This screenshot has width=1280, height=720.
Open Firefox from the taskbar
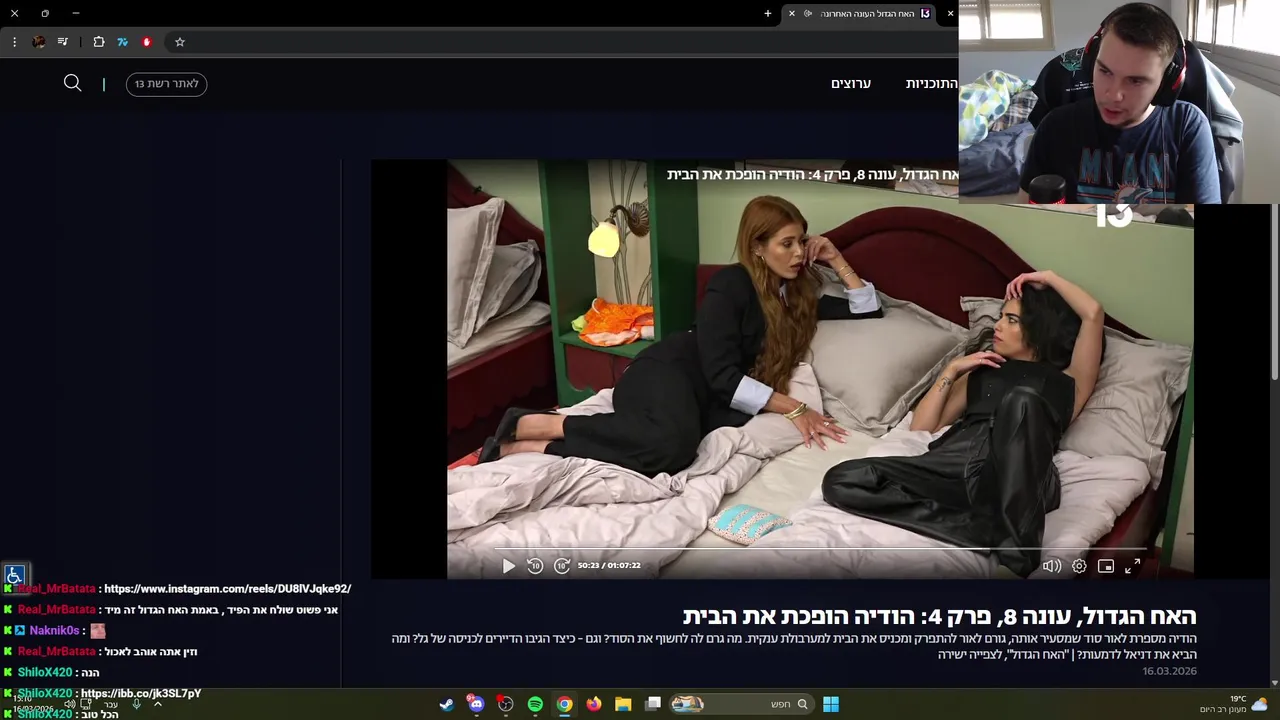594,704
